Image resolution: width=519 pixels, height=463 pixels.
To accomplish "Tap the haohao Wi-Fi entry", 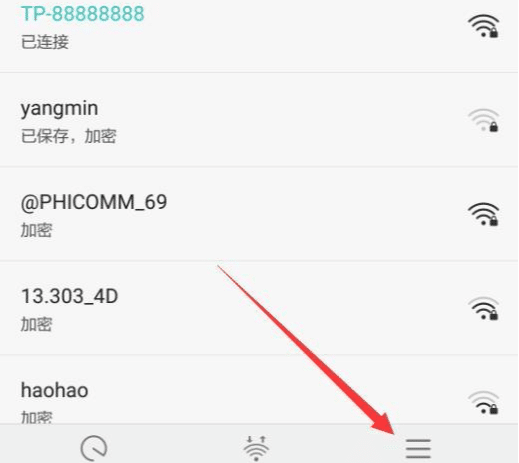I will (x=259, y=390).
